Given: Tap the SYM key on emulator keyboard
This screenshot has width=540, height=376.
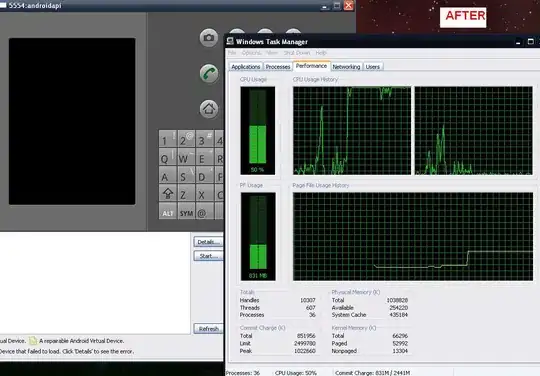Looking at the screenshot, I should coord(186,213).
